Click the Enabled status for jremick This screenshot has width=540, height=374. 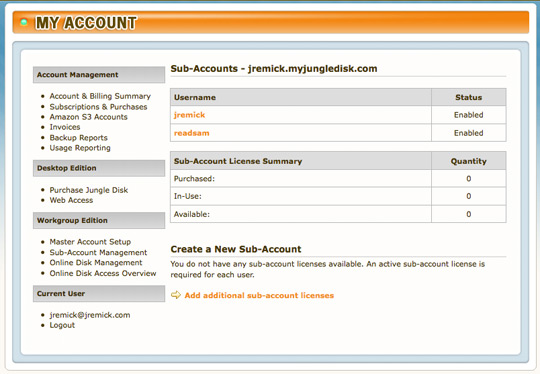[468, 115]
